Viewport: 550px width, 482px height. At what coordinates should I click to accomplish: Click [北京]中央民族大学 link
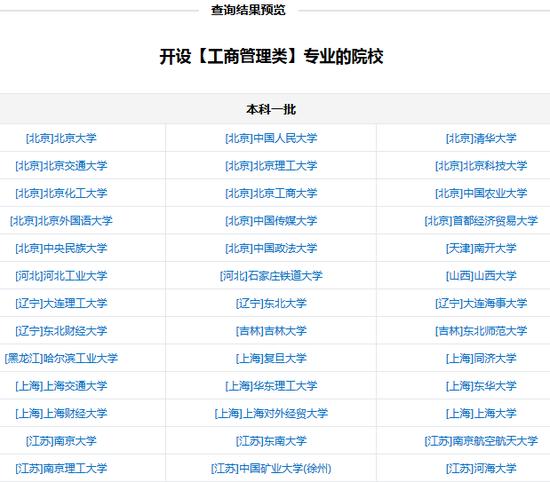pyautogui.click(x=61, y=248)
